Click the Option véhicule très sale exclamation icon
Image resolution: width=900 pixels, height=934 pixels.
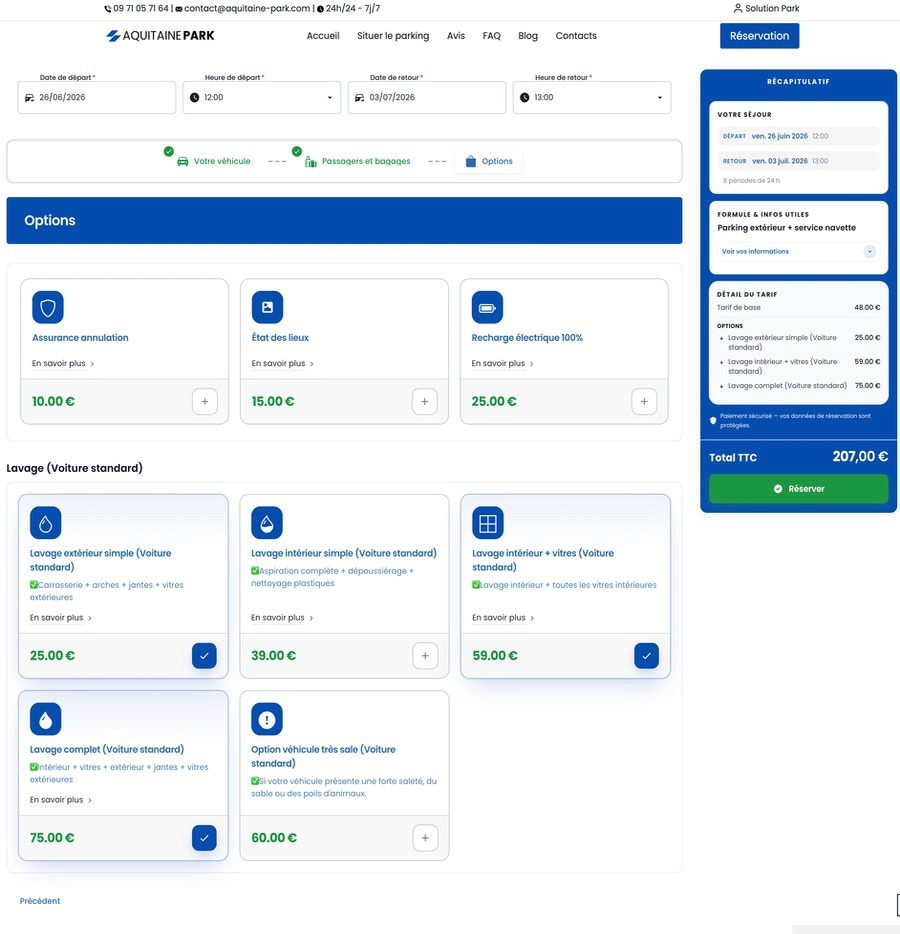point(267,719)
